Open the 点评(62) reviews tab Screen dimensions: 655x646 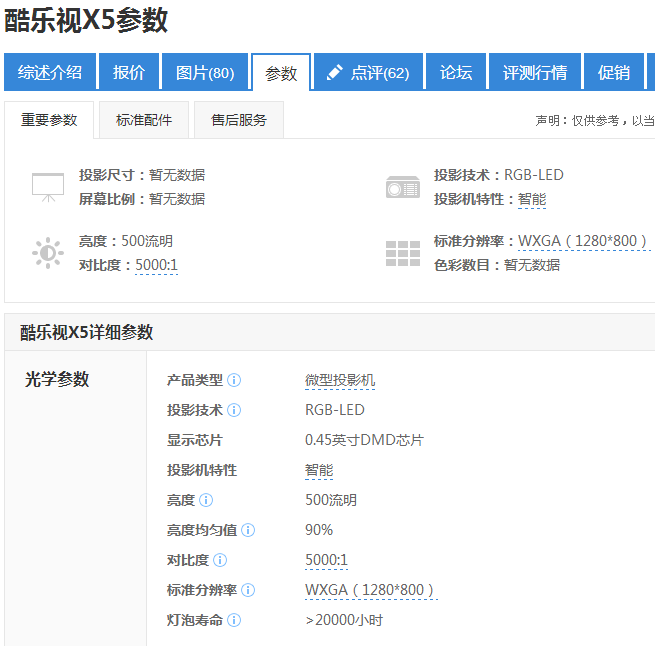click(x=368, y=72)
